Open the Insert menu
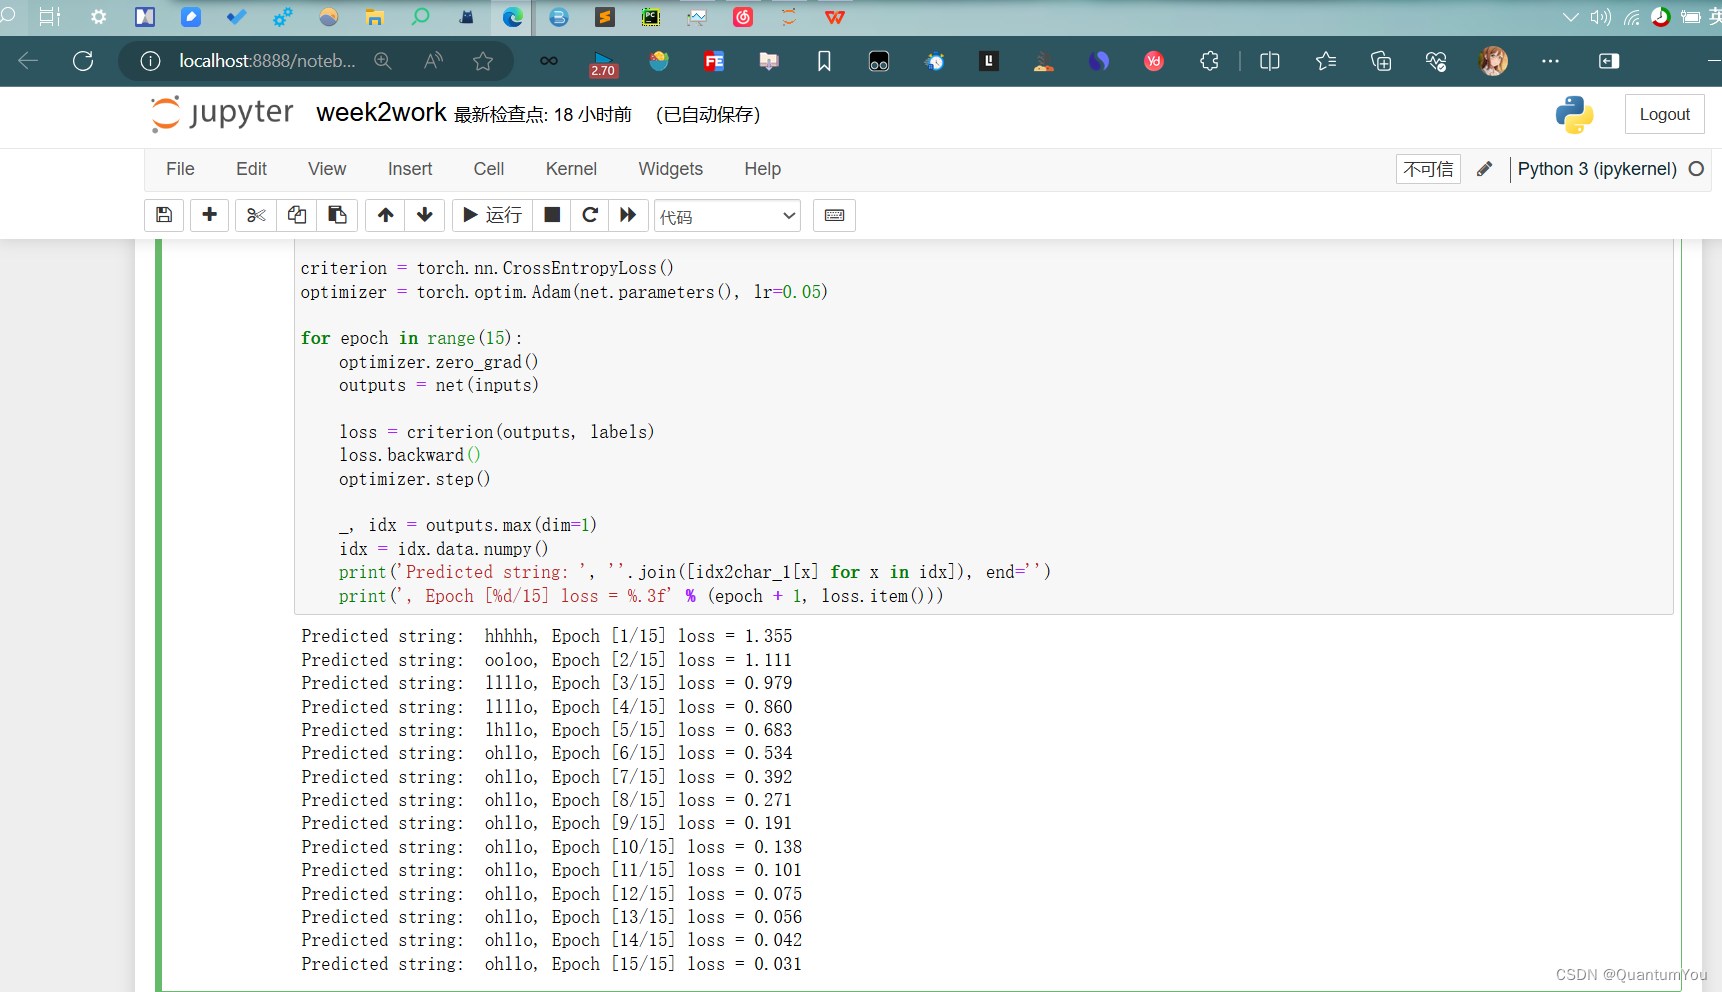 click(410, 169)
